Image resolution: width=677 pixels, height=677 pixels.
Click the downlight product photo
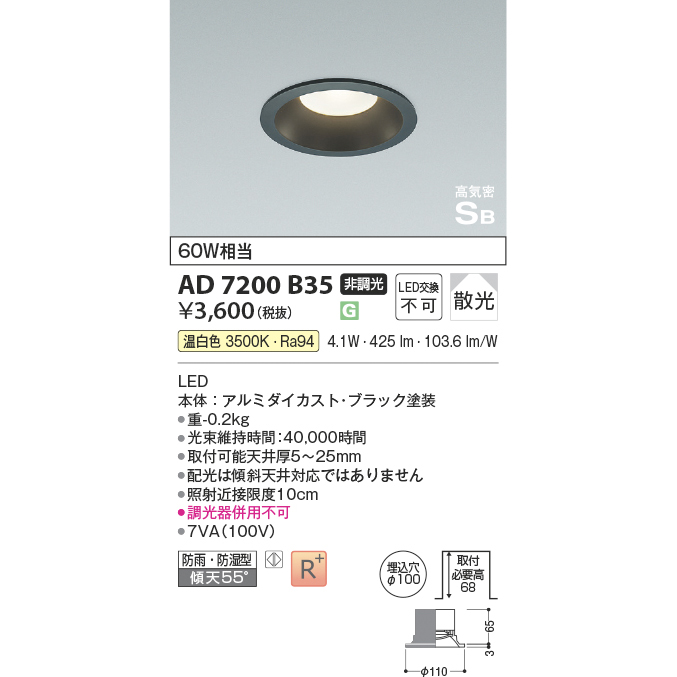click(x=338, y=117)
